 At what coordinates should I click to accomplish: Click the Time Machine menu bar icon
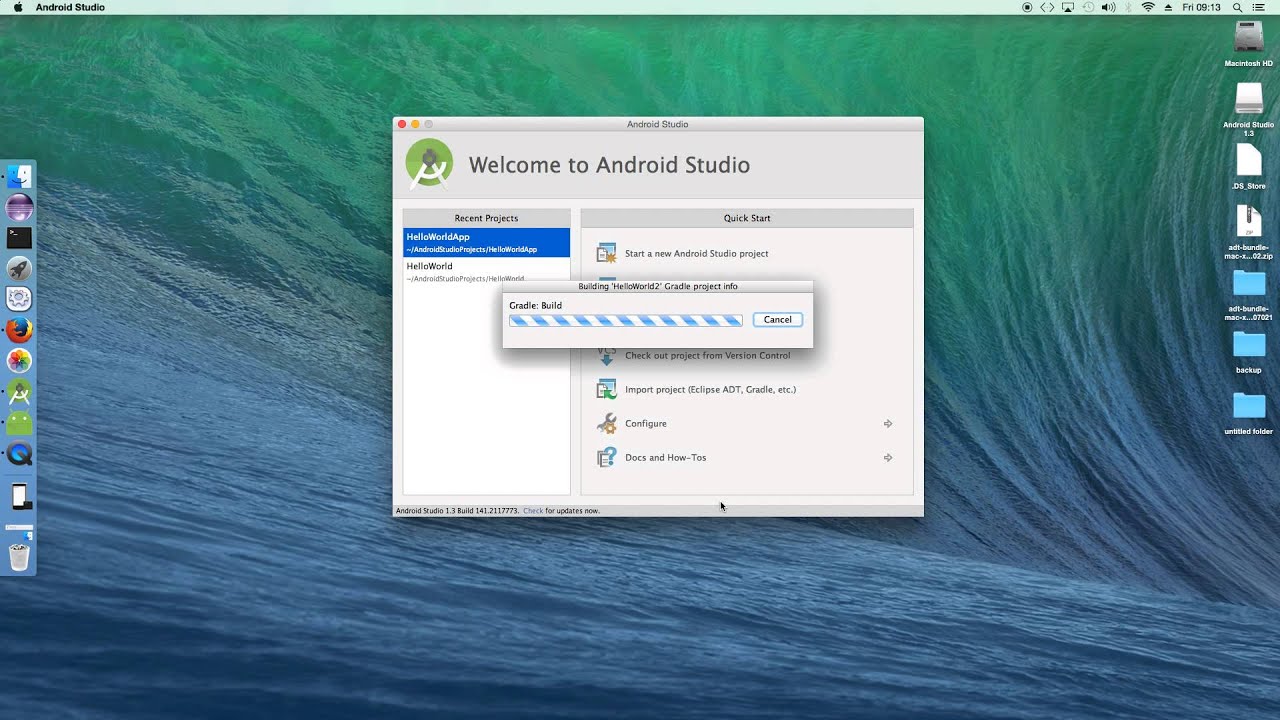click(x=1088, y=7)
